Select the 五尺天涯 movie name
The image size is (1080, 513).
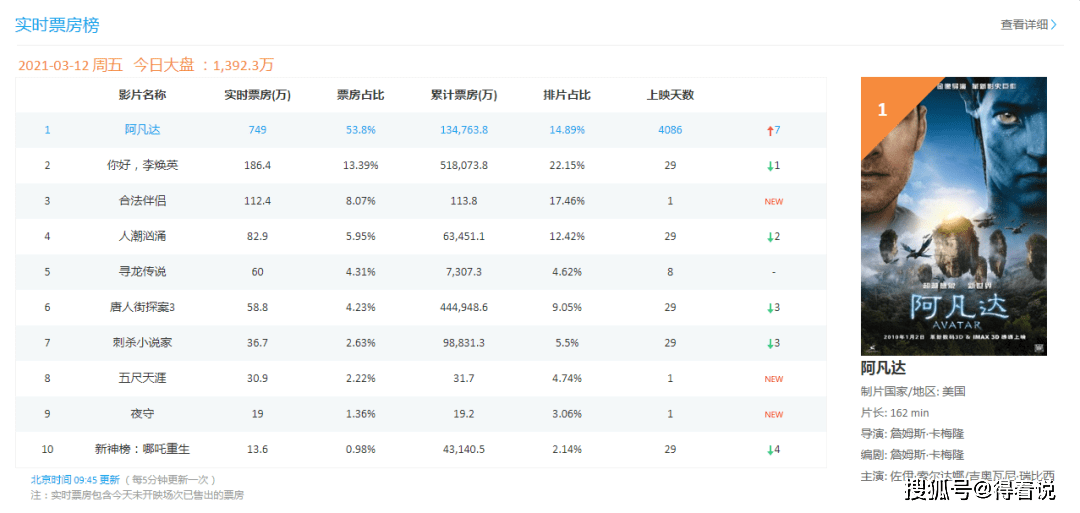[143, 378]
